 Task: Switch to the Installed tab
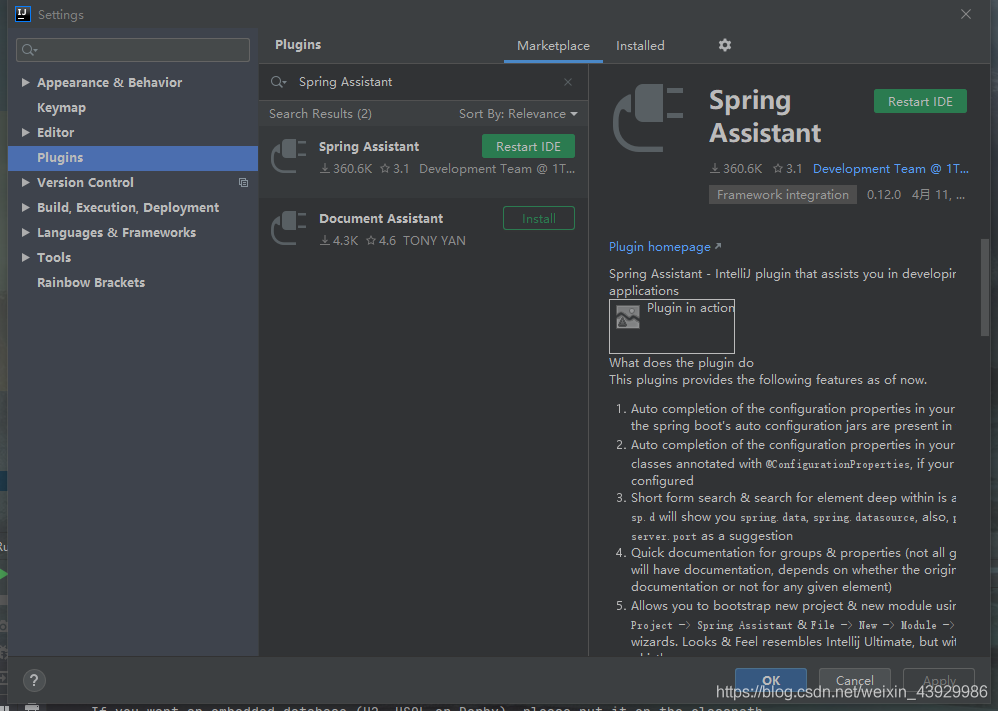pos(640,46)
